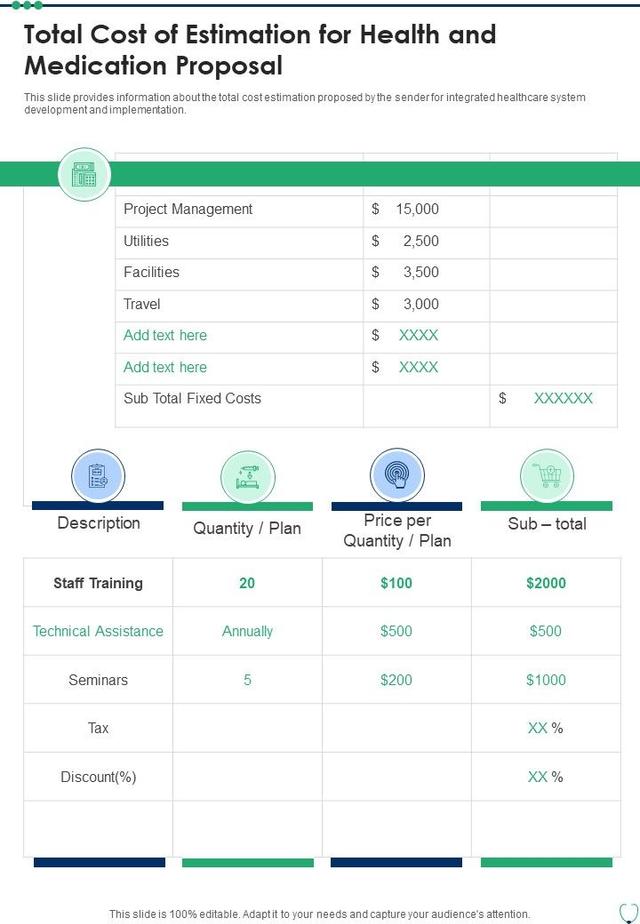This screenshot has width=640, height=924.
Task: Select the 'Tax' row label
Action: coord(98,728)
